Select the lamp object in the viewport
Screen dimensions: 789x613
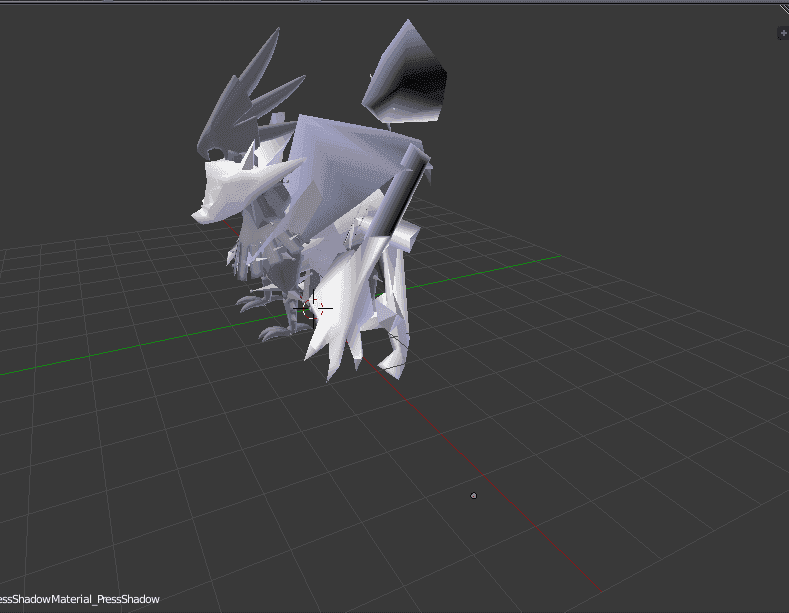pyautogui.click(x=474, y=496)
